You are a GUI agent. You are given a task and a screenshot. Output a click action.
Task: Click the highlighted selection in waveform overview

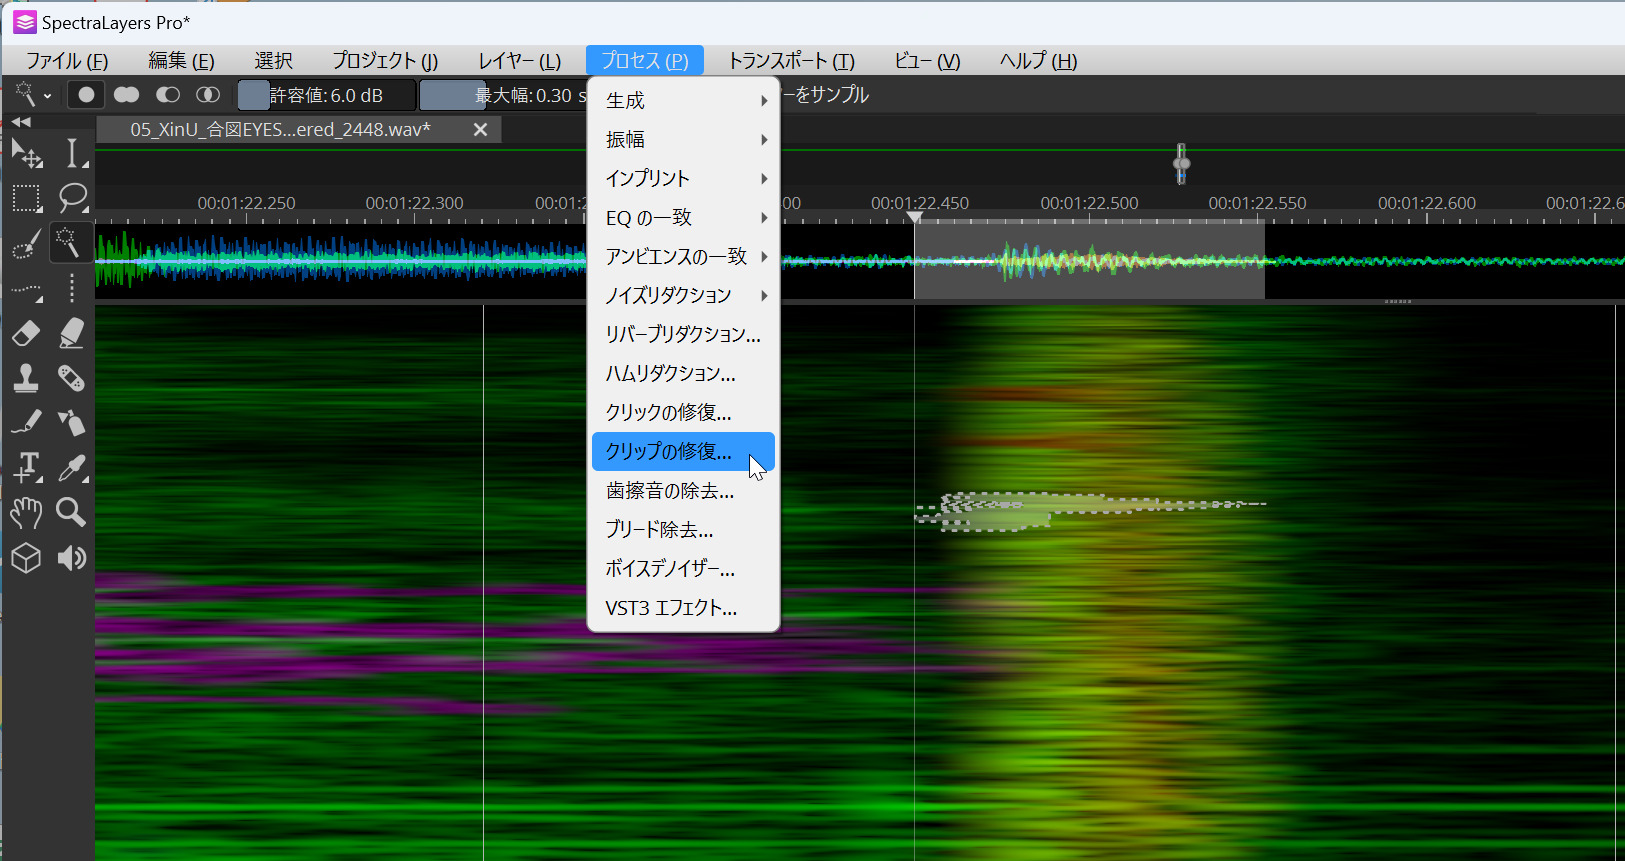point(1089,259)
